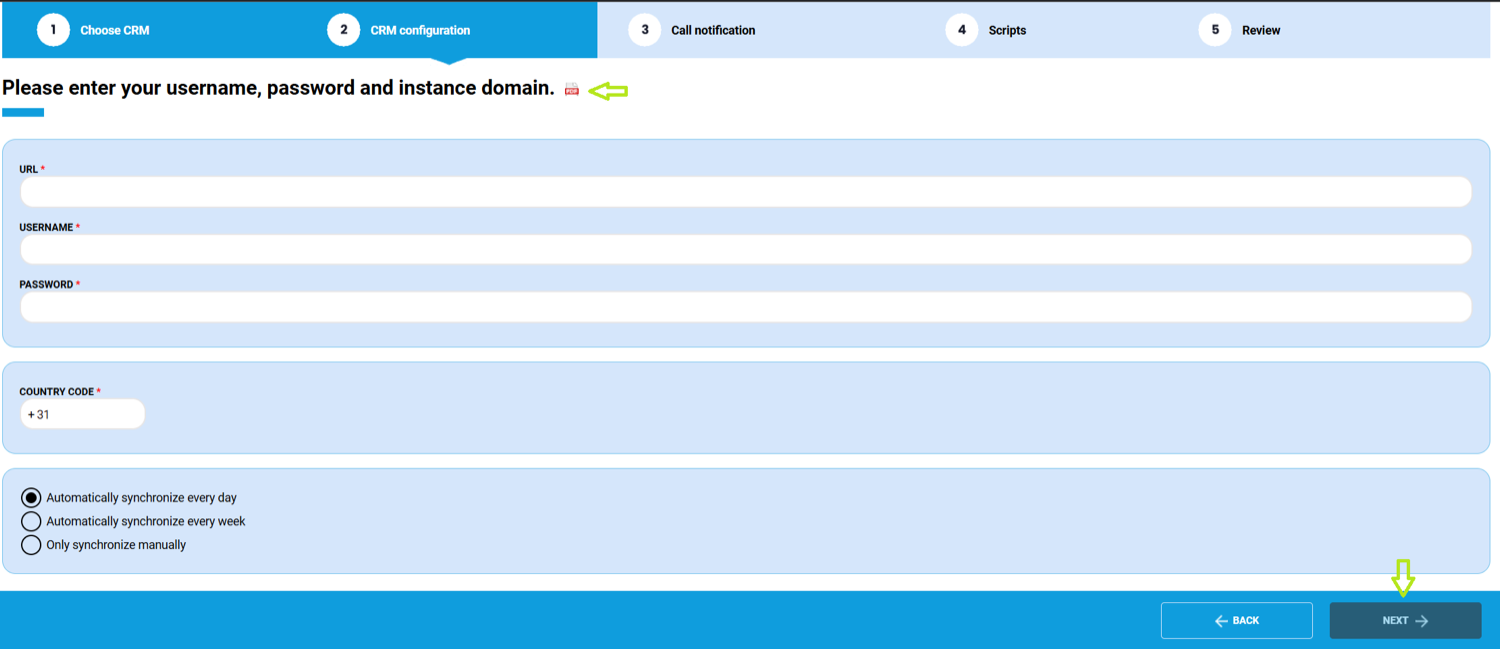Open the PDF help document icon
The height and width of the screenshot is (649, 1500).
572,90
